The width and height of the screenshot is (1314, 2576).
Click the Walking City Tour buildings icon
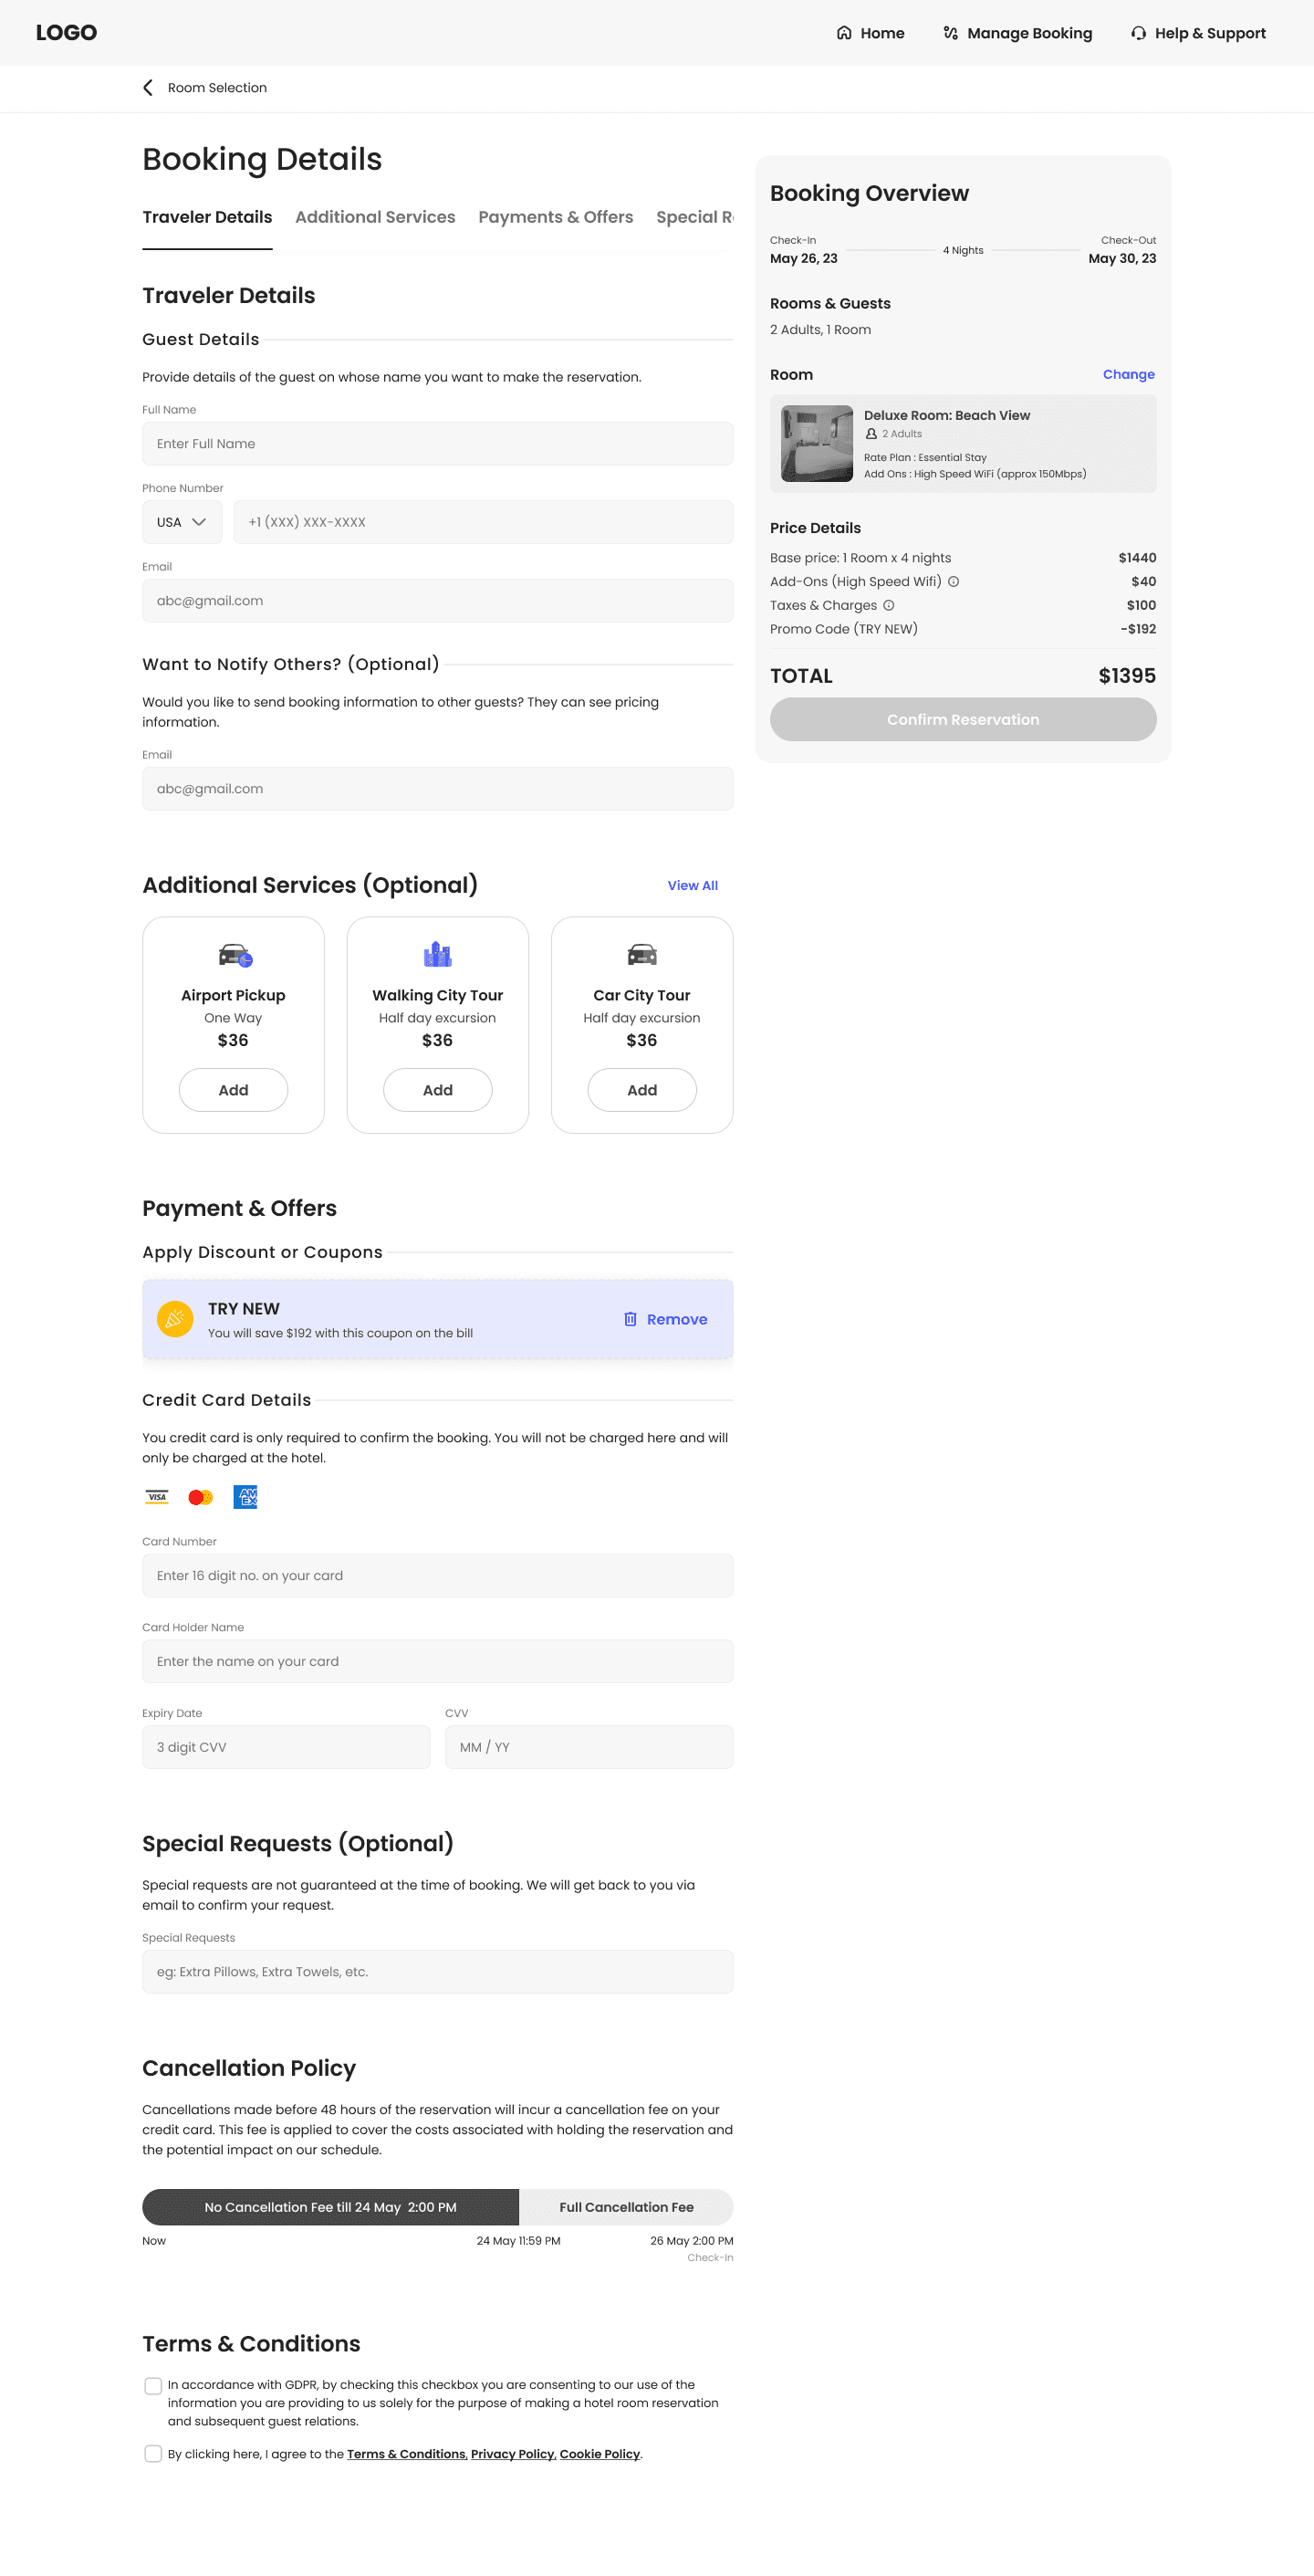[438, 954]
